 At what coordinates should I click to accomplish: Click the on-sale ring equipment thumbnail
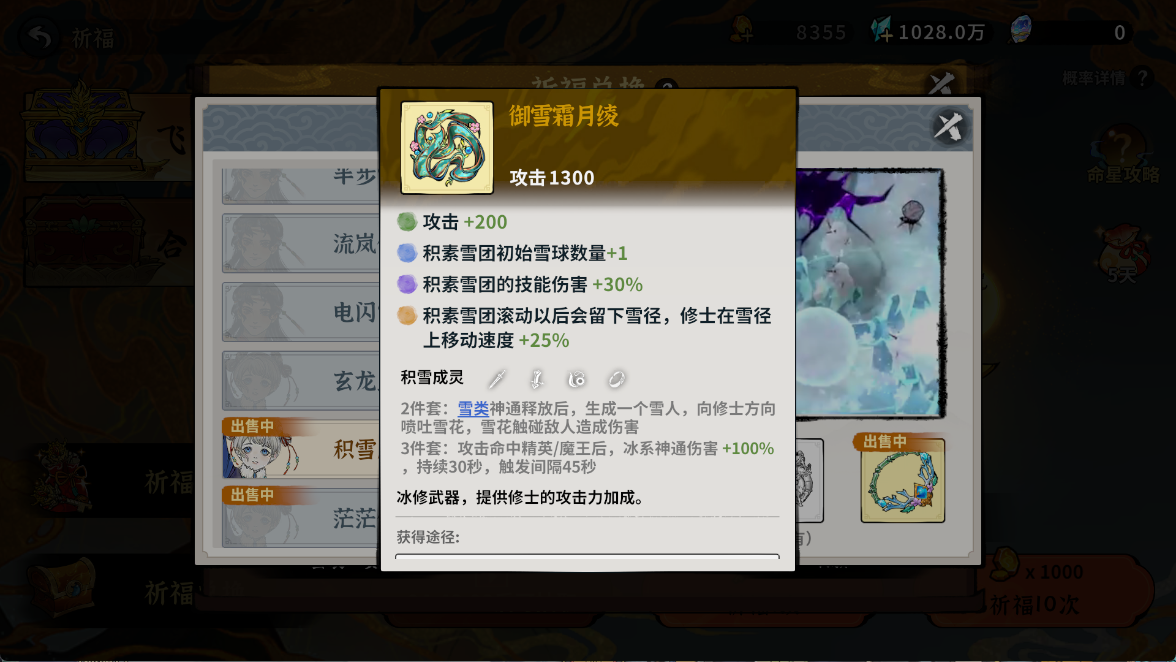click(902, 481)
